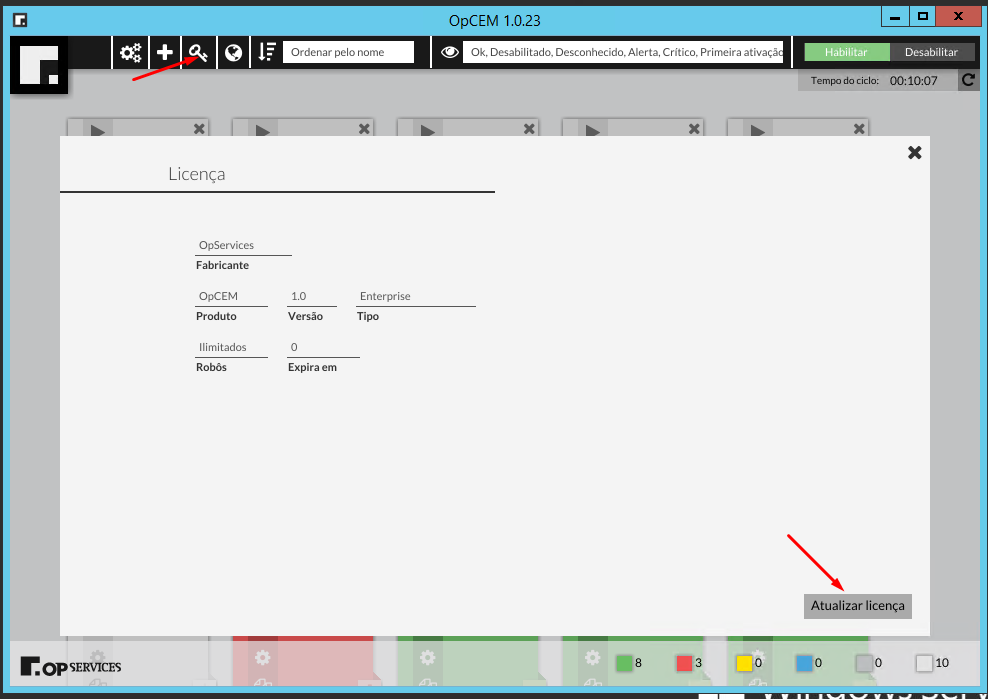988x699 pixels.
Task: Click the refresh cycle time icon
Action: point(967,80)
